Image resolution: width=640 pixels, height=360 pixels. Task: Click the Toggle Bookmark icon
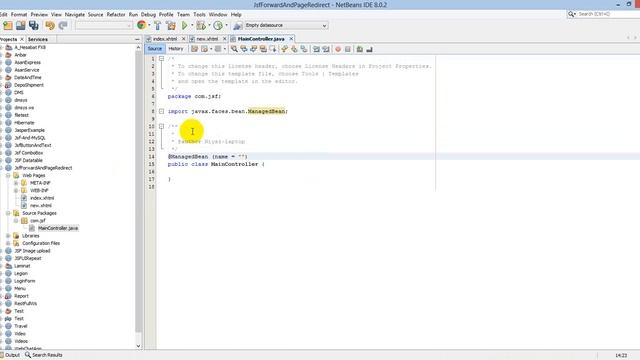point(304,49)
